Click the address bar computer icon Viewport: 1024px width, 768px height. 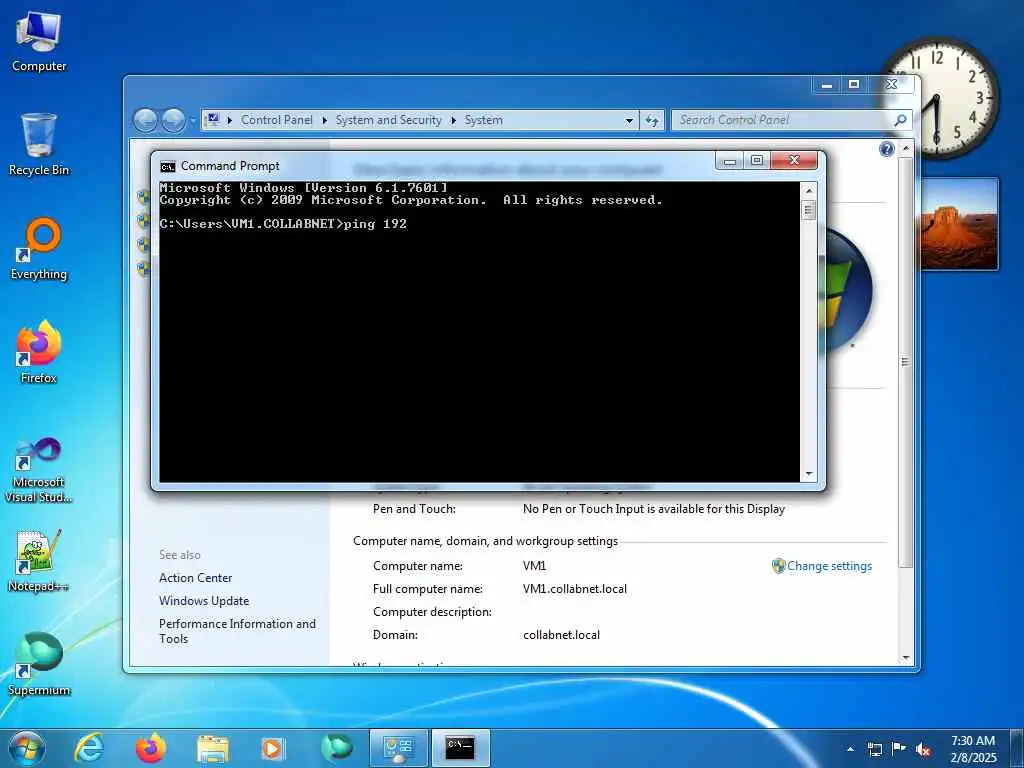(x=212, y=120)
